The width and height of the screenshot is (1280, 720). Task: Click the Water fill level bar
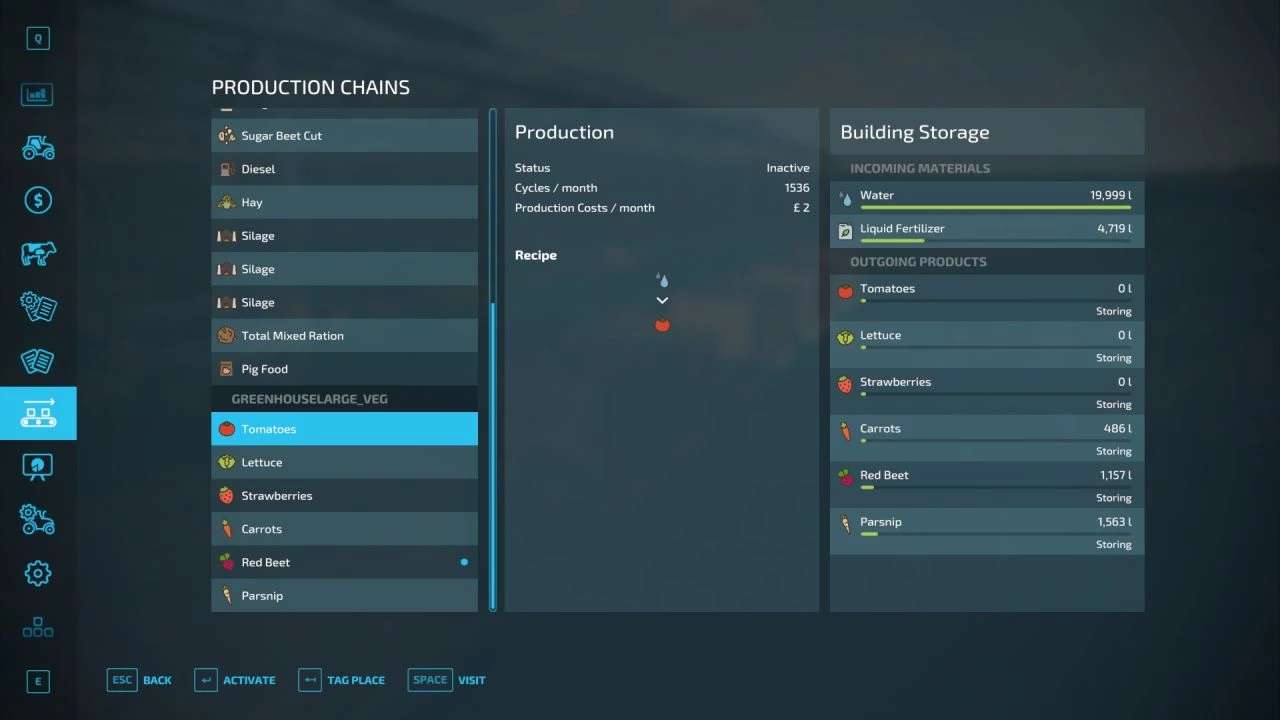pos(995,208)
